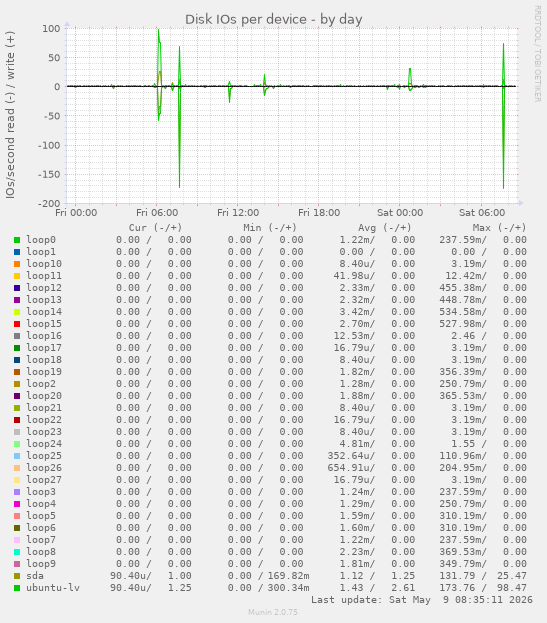Click the graph title 'Disk IOs per device - by day'
This screenshot has height=623, width=547.
[274, 19]
